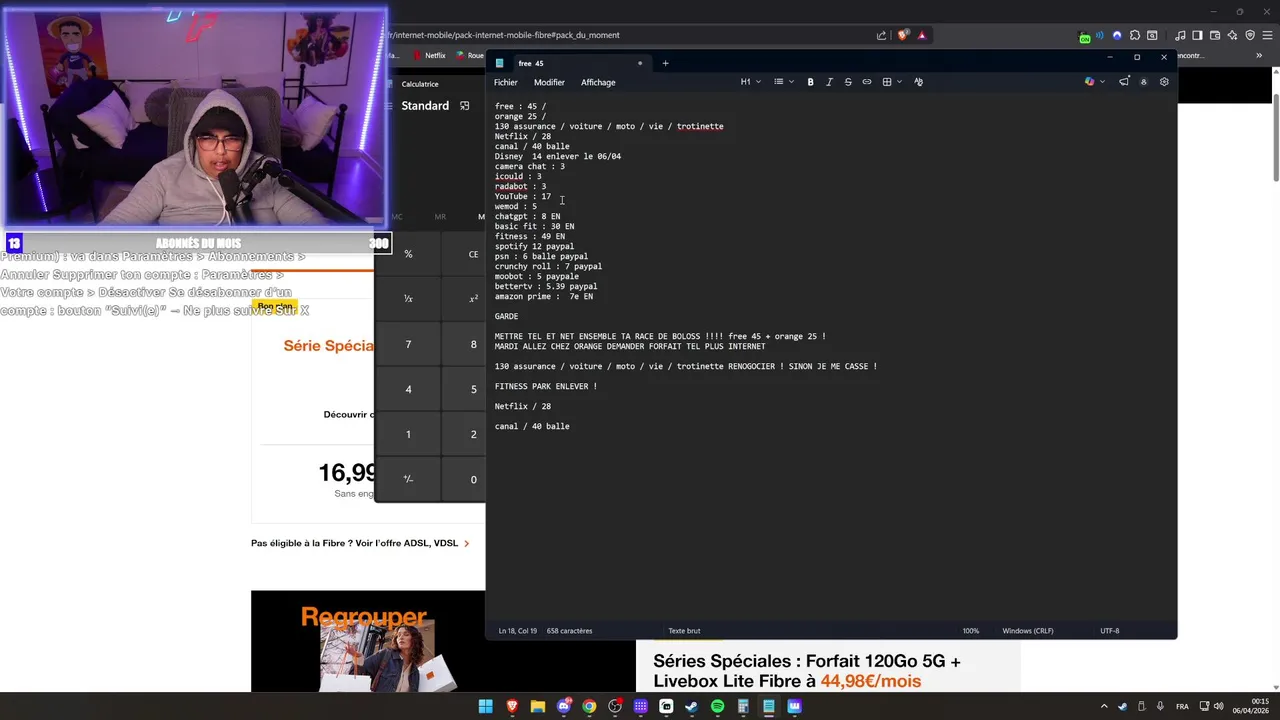Open the browser media control music icon
The height and width of the screenshot is (720, 1280).
[1181, 35]
